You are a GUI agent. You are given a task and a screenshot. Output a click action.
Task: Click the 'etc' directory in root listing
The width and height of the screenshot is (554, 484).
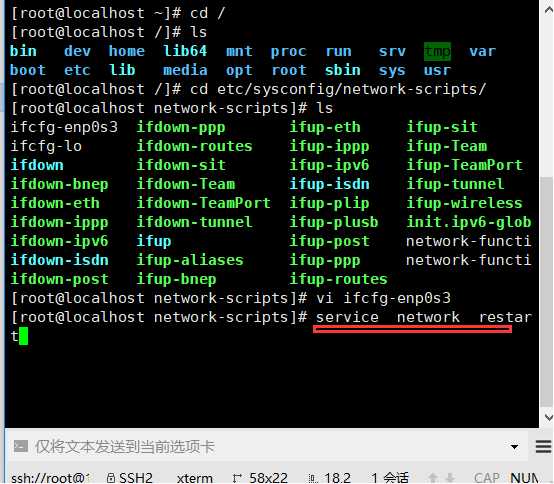tap(77, 70)
